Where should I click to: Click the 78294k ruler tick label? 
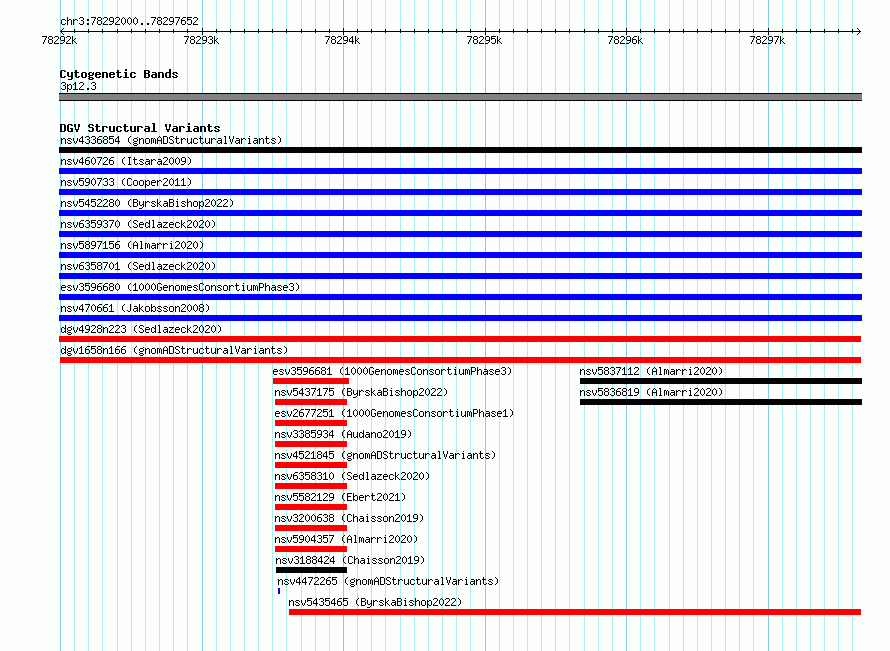[x=342, y=40]
